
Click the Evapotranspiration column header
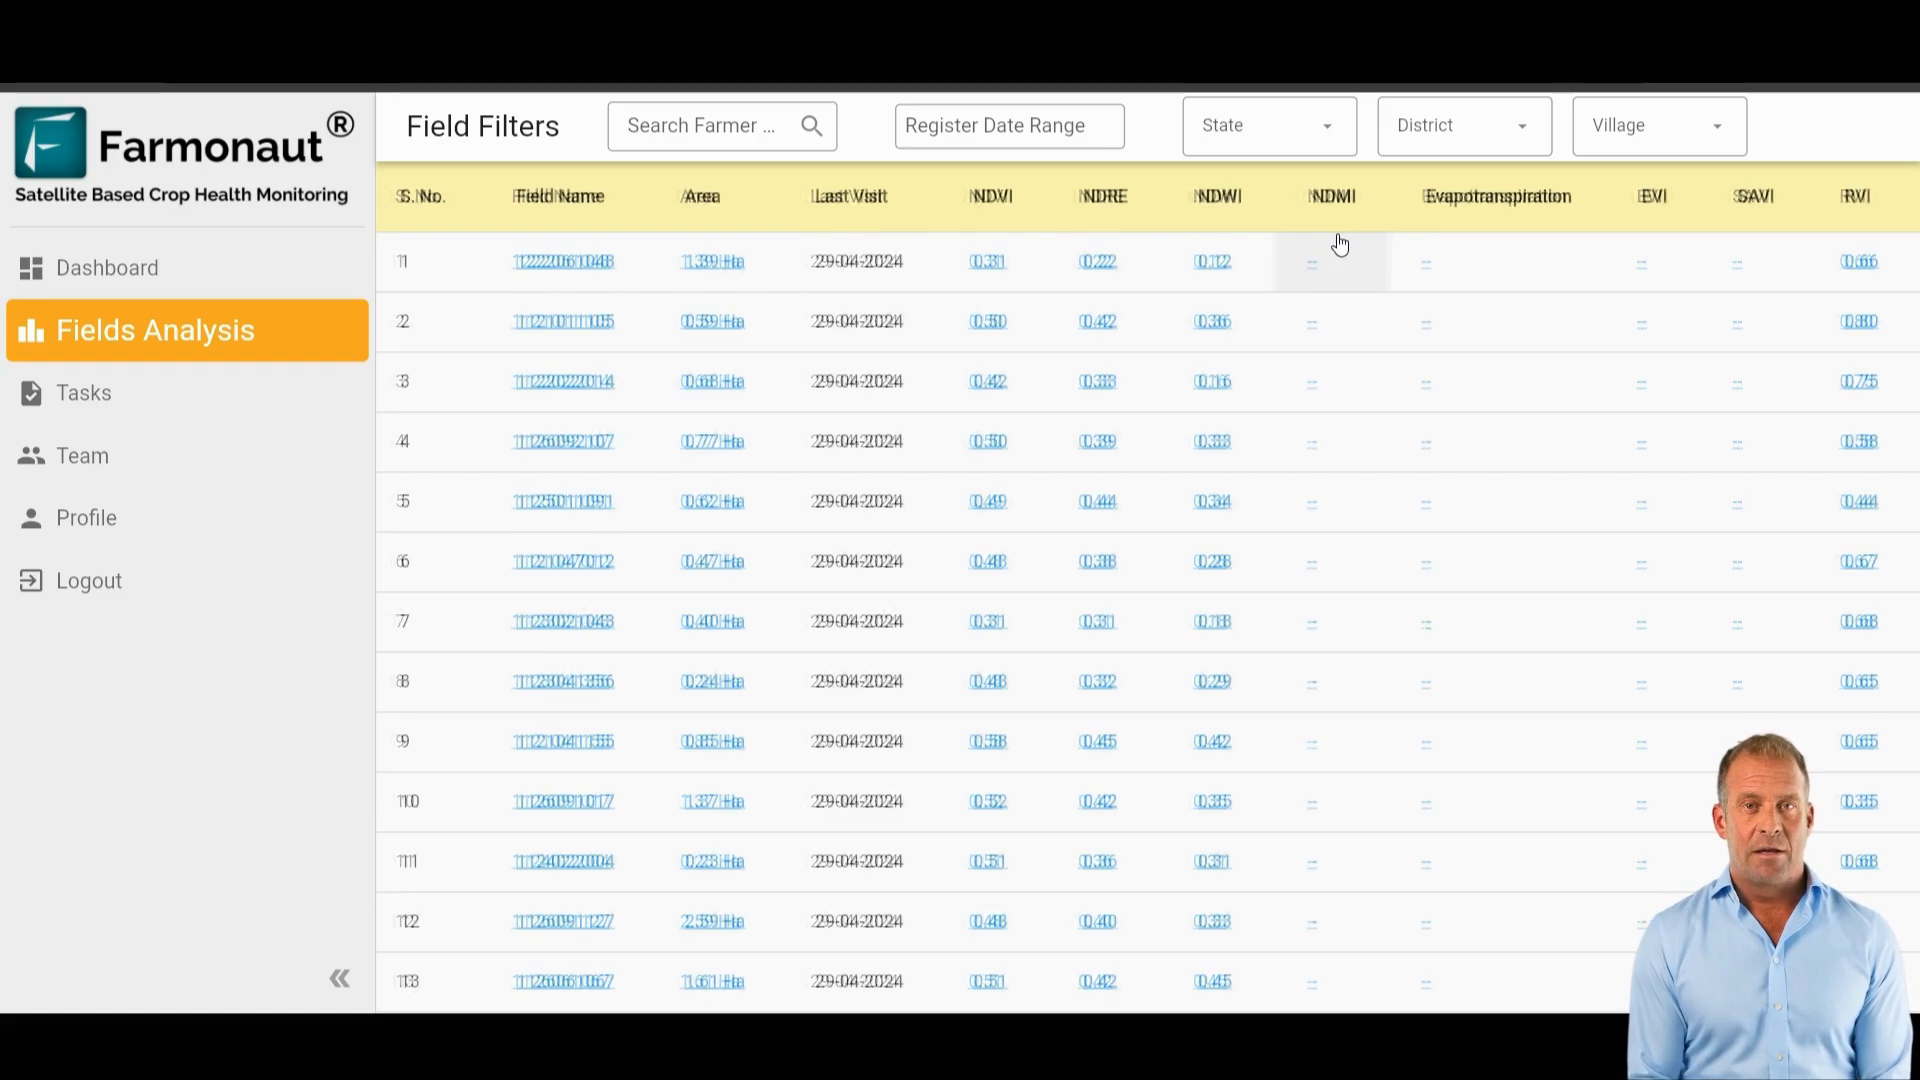click(x=1497, y=197)
